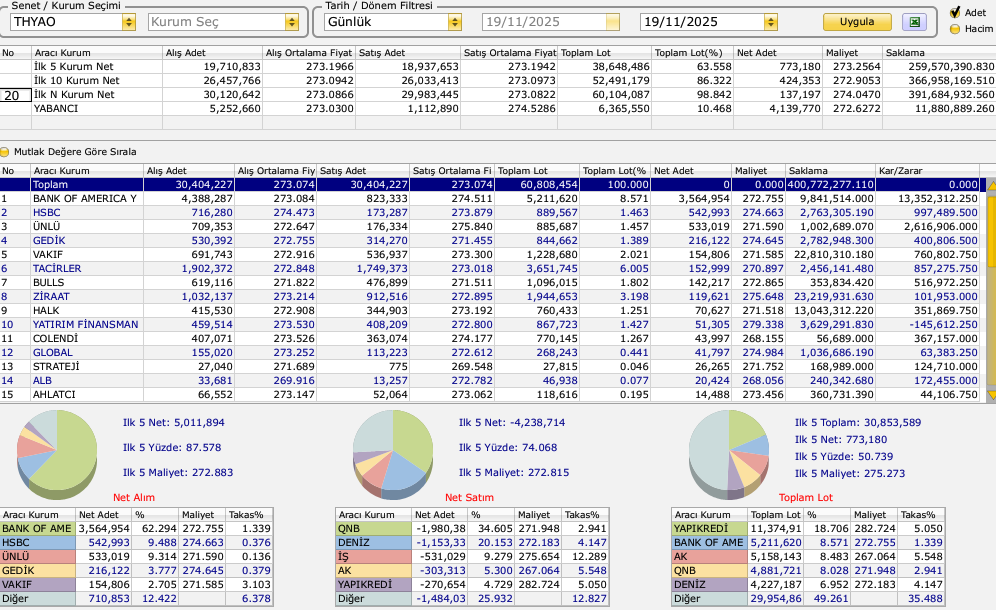
Task: Toggle Mutlak Değere Göre Sırala
Action: [x=4, y=152]
